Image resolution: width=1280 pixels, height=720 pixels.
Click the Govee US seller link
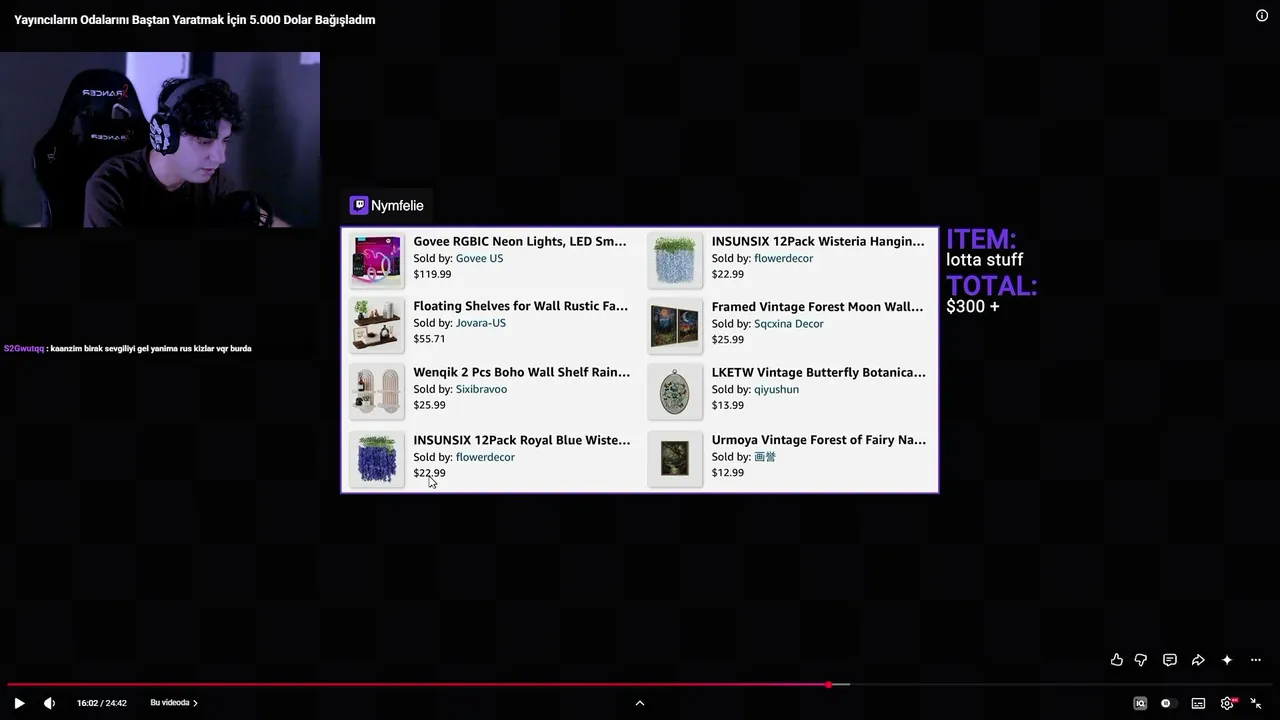click(479, 258)
